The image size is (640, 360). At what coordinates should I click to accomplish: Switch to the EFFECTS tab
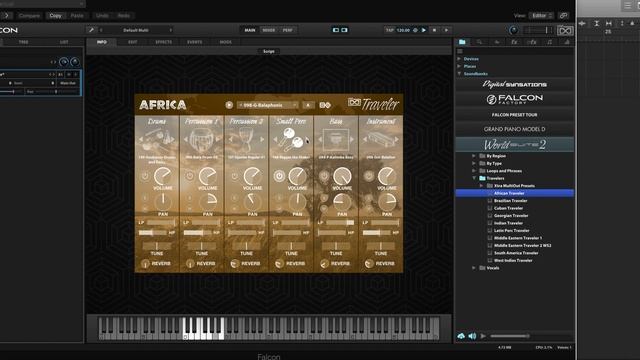coord(164,42)
